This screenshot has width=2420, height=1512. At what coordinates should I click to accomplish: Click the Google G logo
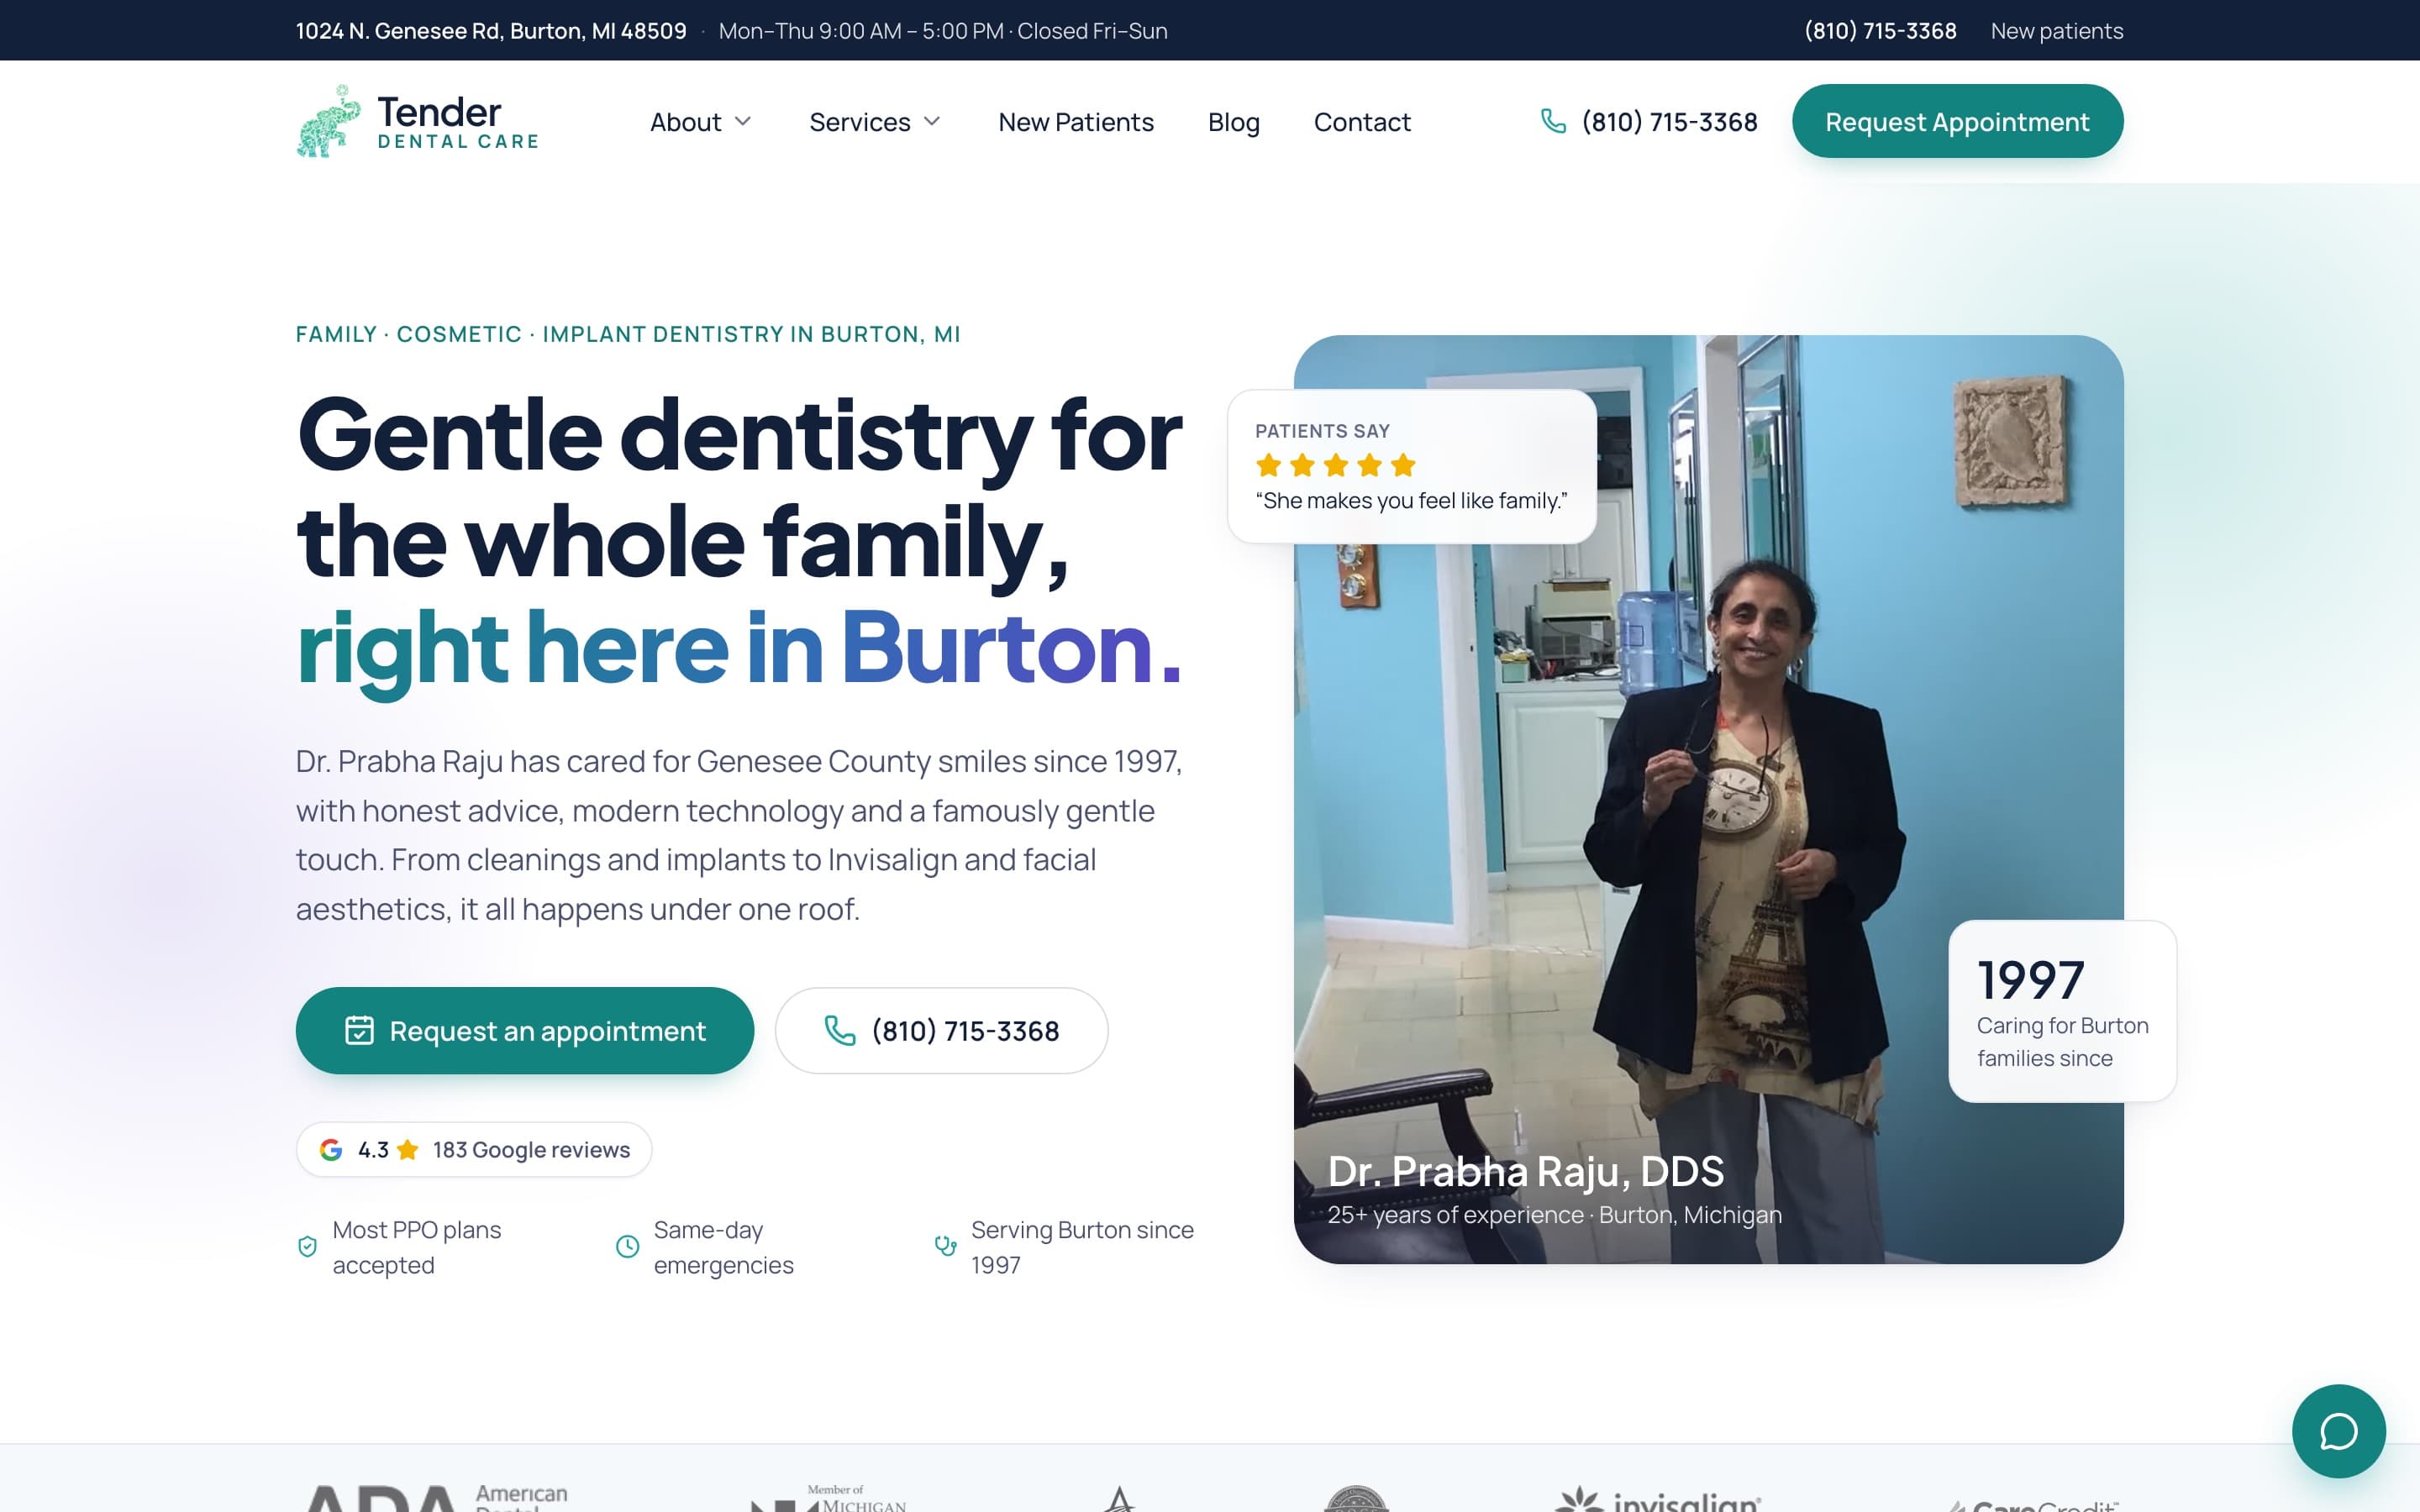331,1149
